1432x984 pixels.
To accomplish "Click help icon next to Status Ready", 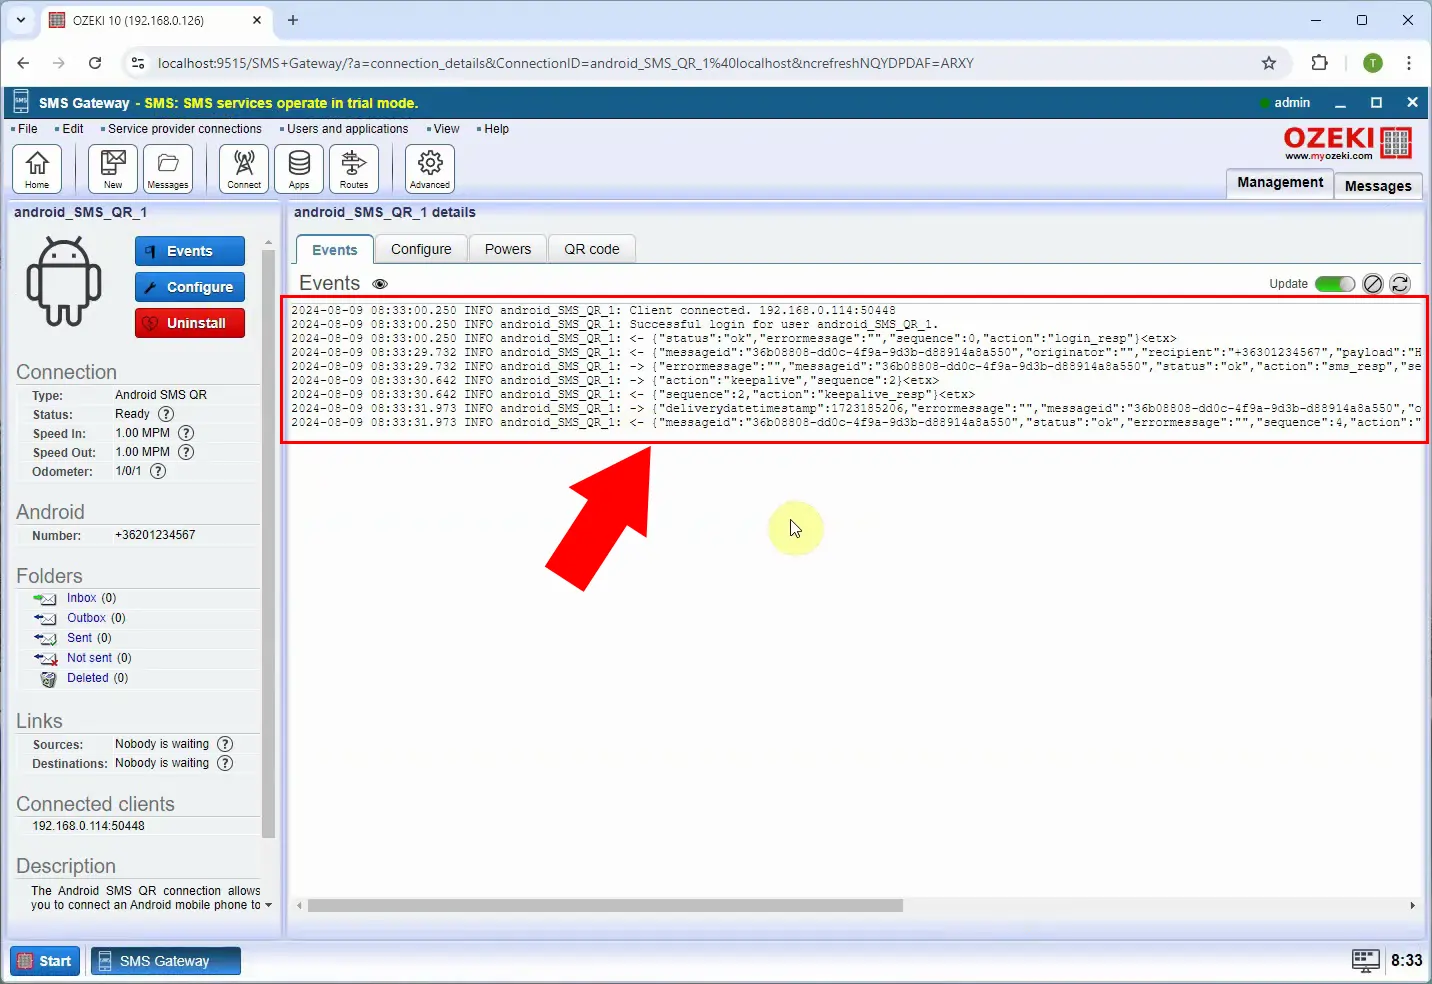I will 166,414.
